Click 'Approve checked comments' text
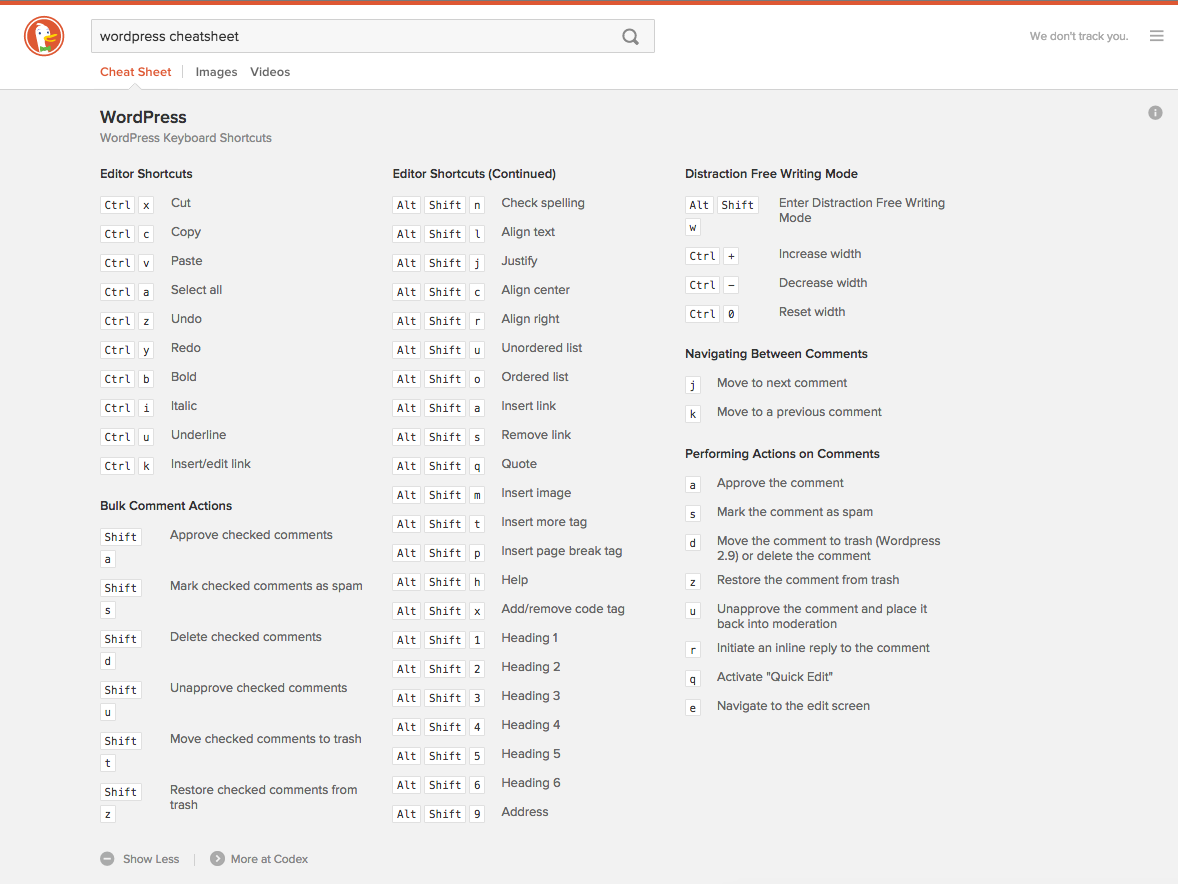Image resolution: width=1178 pixels, height=884 pixels. pos(251,535)
